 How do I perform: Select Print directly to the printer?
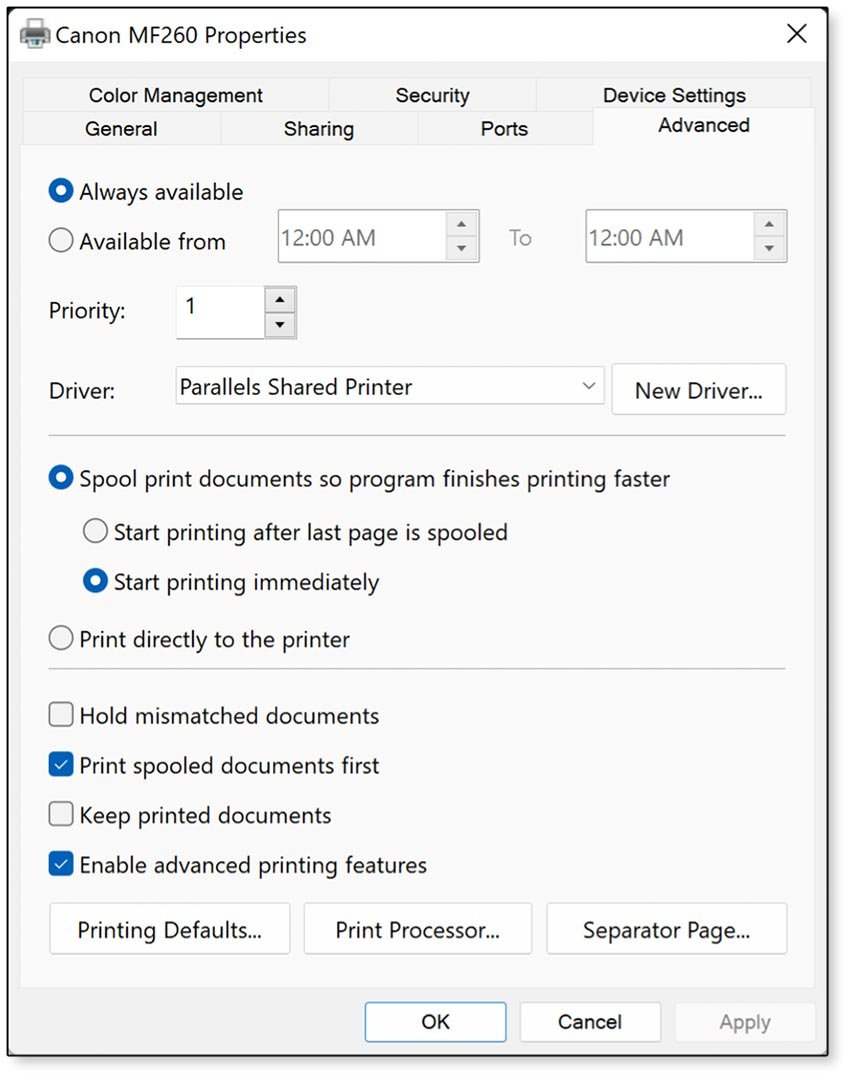[60, 638]
